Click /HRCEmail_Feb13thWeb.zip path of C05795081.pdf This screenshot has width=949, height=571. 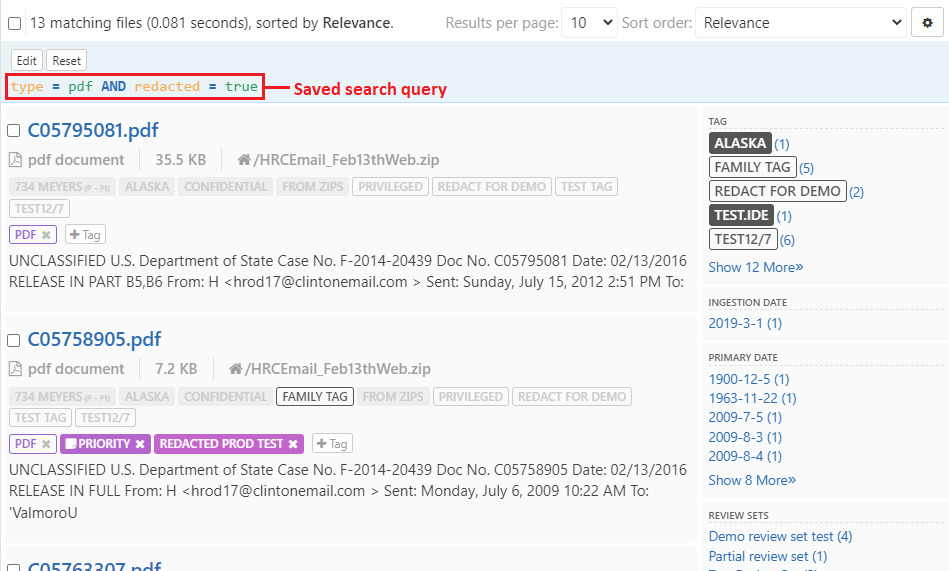tap(346, 160)
